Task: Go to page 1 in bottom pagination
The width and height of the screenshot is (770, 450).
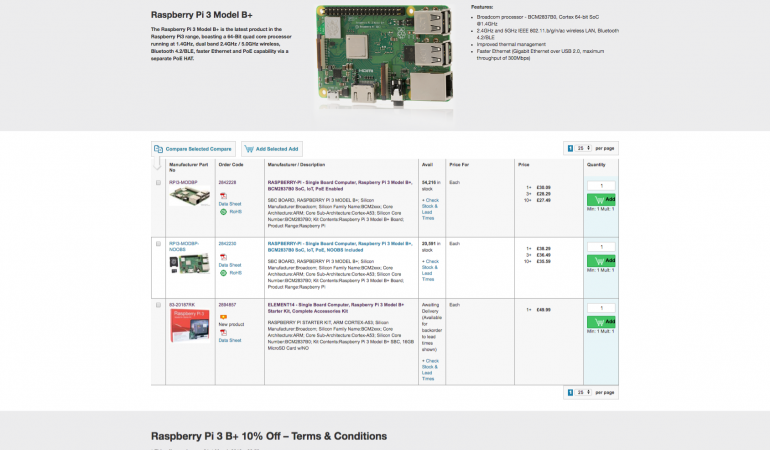Action: 570,393
